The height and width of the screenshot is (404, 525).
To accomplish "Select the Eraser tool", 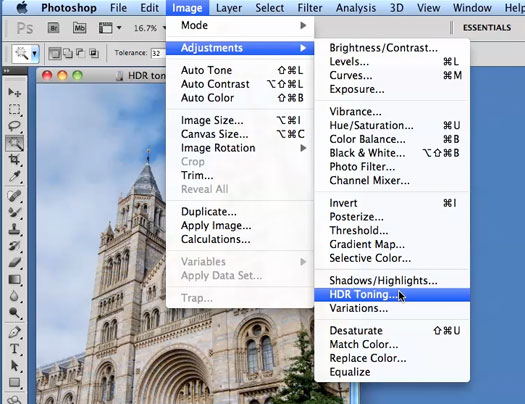I will (x=14, y=263).
